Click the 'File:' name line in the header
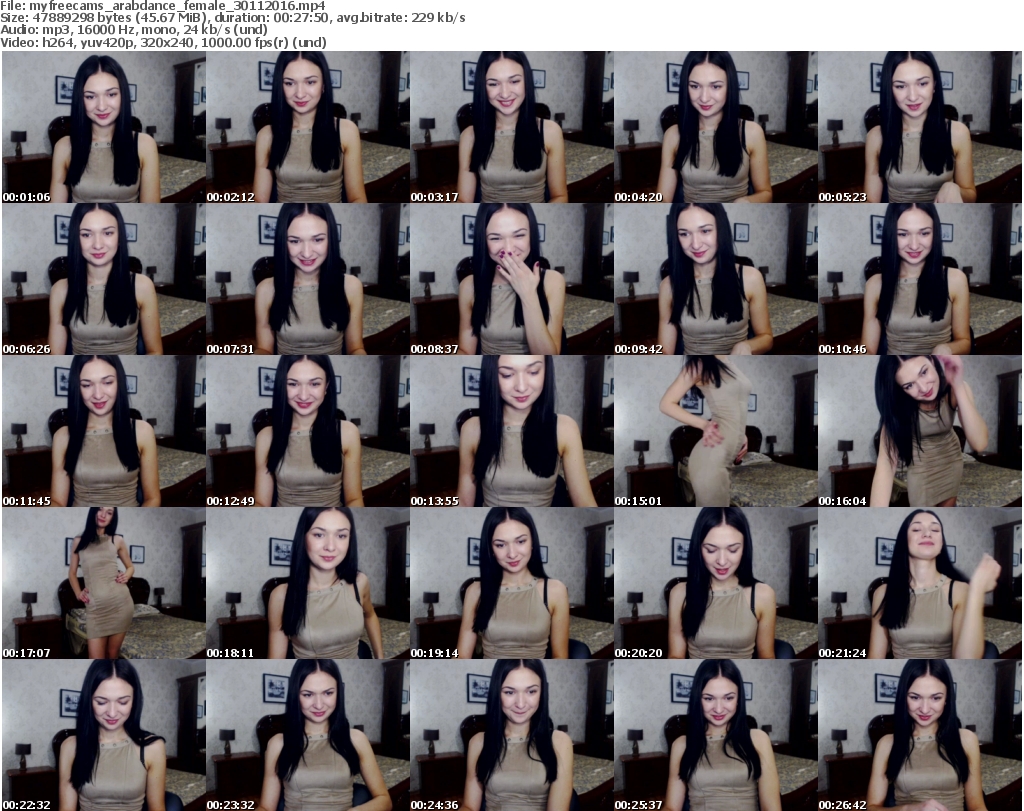 [163, 6]
